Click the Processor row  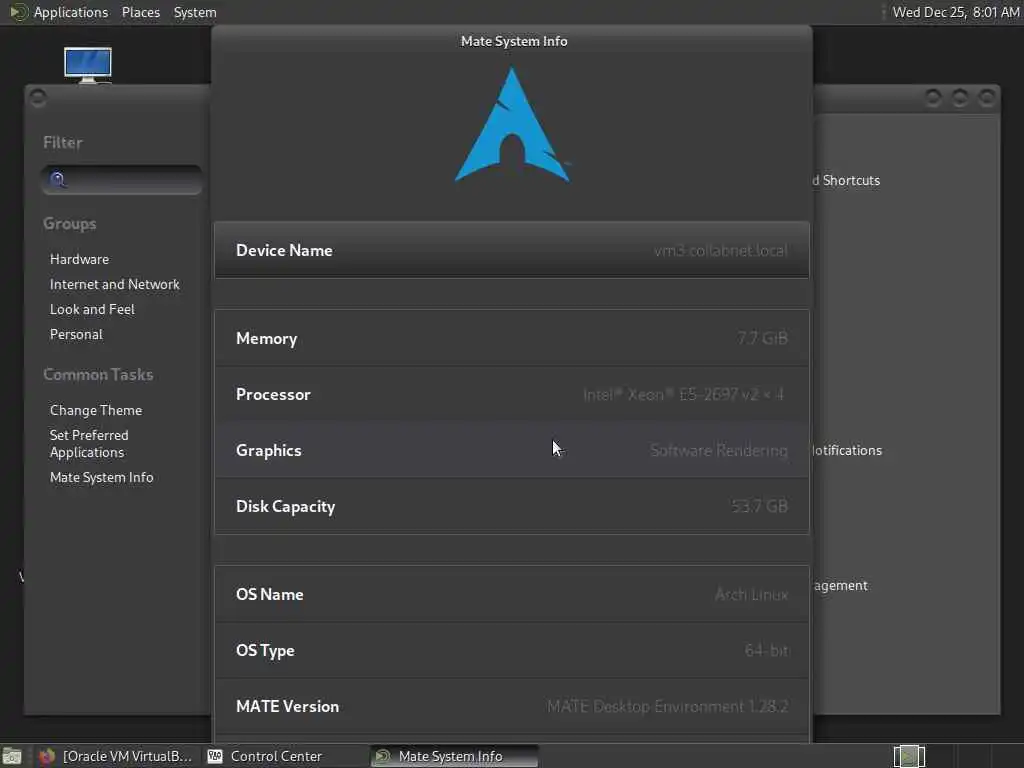point(512,394)
